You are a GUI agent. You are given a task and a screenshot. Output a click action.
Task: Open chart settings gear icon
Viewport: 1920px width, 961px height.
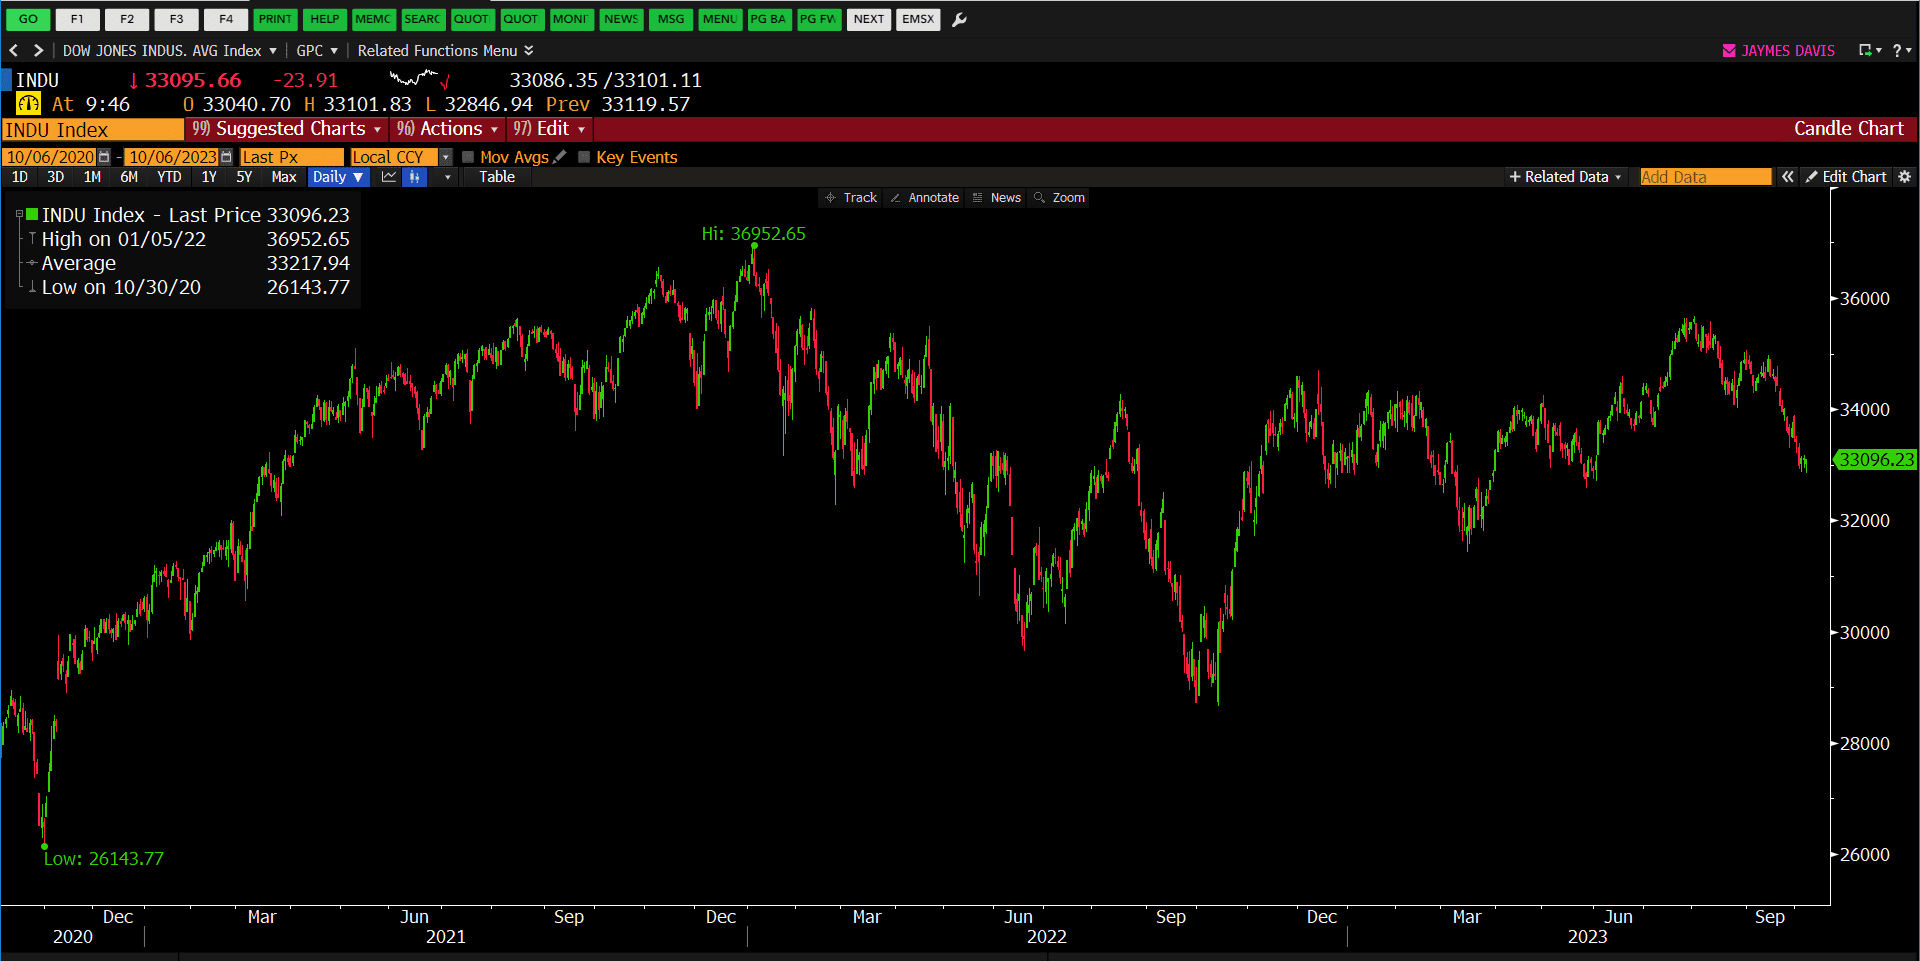[1904, 177]
